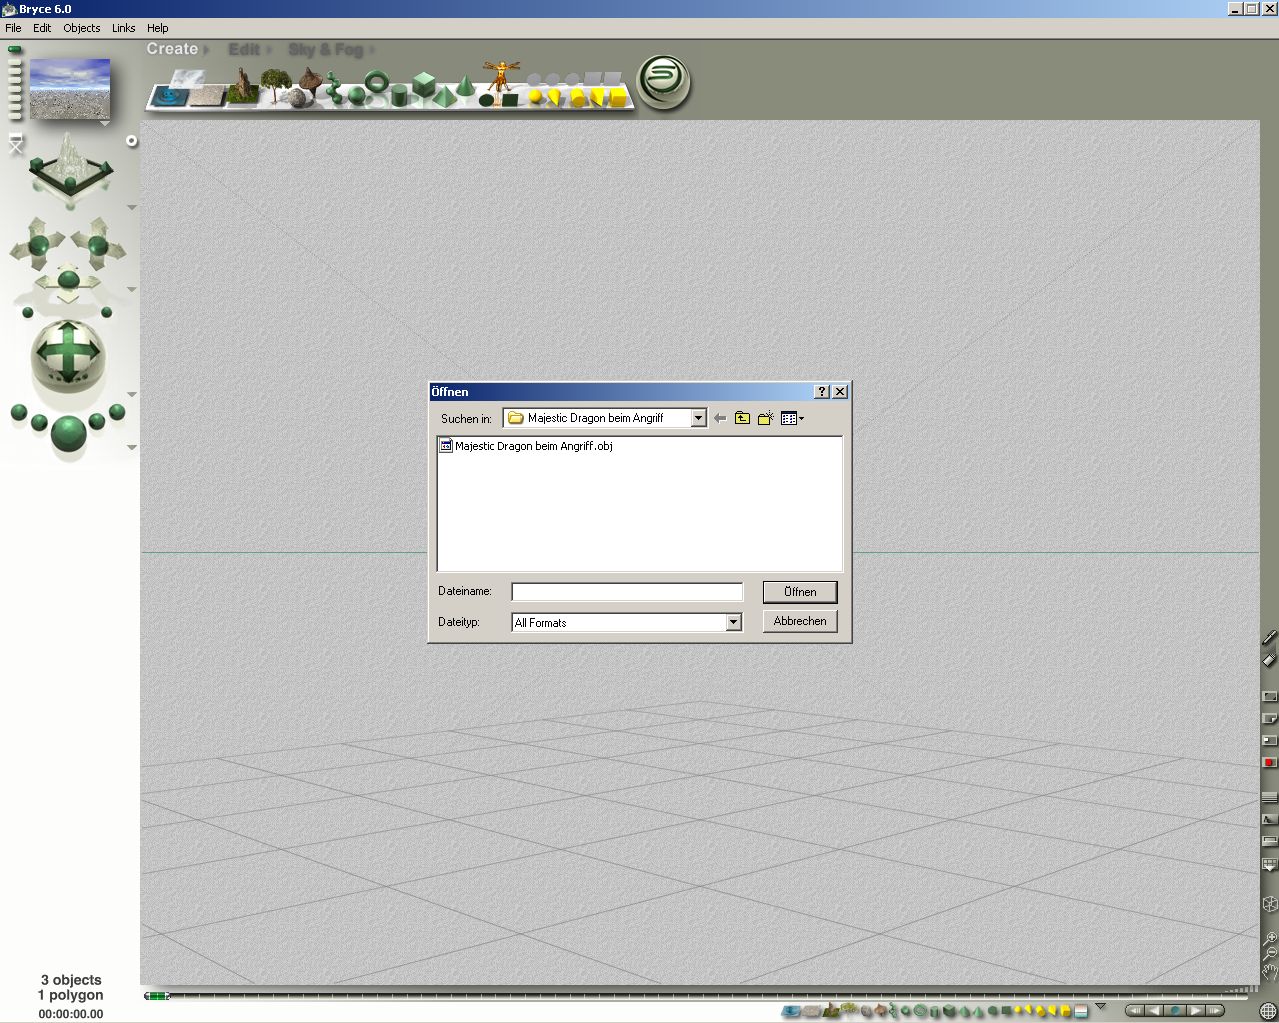Click the Abbrechen button

pyautogui.click(x=800, y=621)
